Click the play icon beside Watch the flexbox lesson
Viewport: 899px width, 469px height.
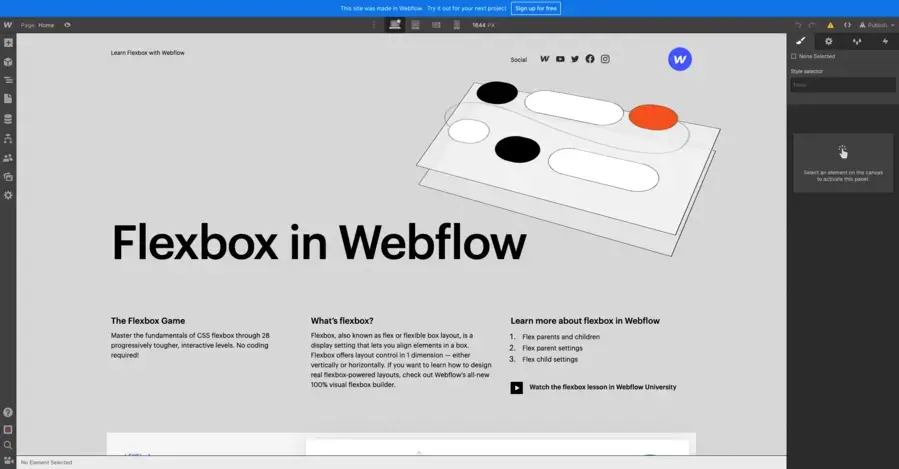[x=517, y=388]
